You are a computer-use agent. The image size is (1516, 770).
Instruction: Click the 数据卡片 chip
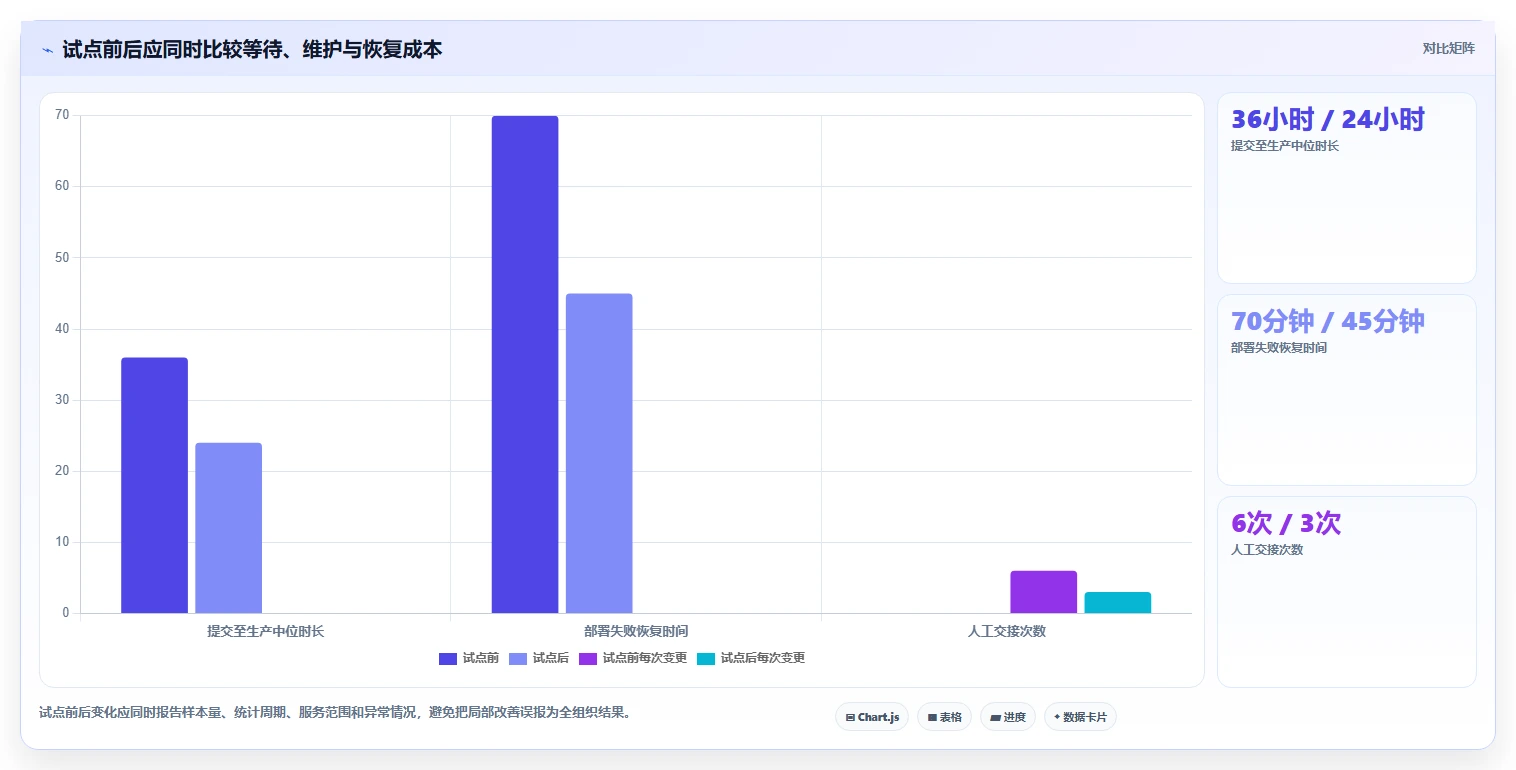(x=1080, y=717)
